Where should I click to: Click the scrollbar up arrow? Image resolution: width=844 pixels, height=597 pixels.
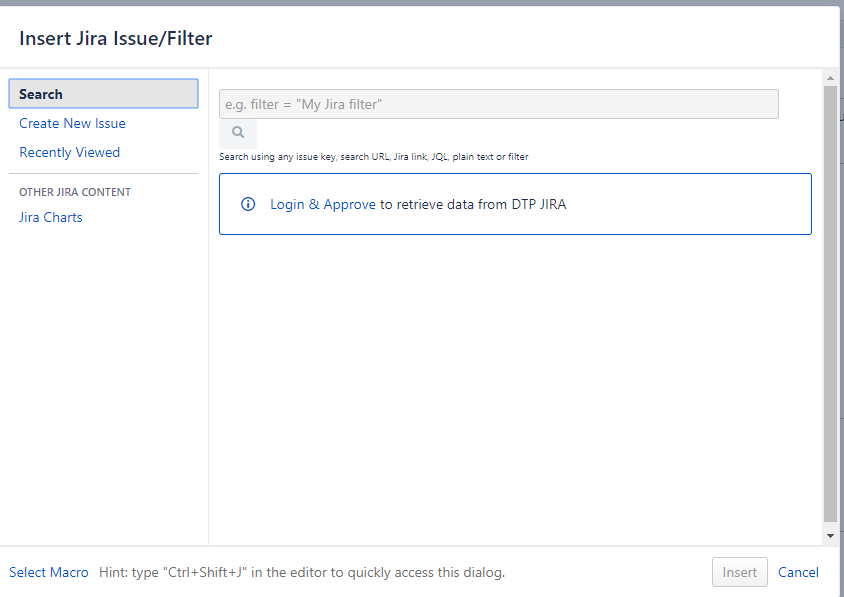click(x=830, y=78)
